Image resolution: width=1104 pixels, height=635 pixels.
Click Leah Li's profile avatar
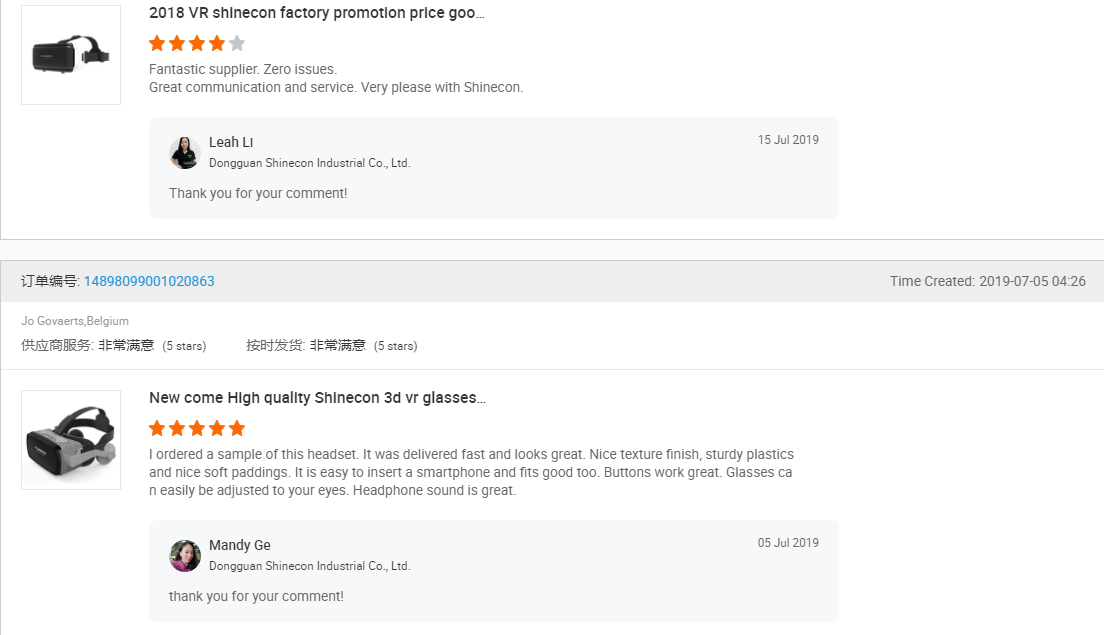click(185, 152)
